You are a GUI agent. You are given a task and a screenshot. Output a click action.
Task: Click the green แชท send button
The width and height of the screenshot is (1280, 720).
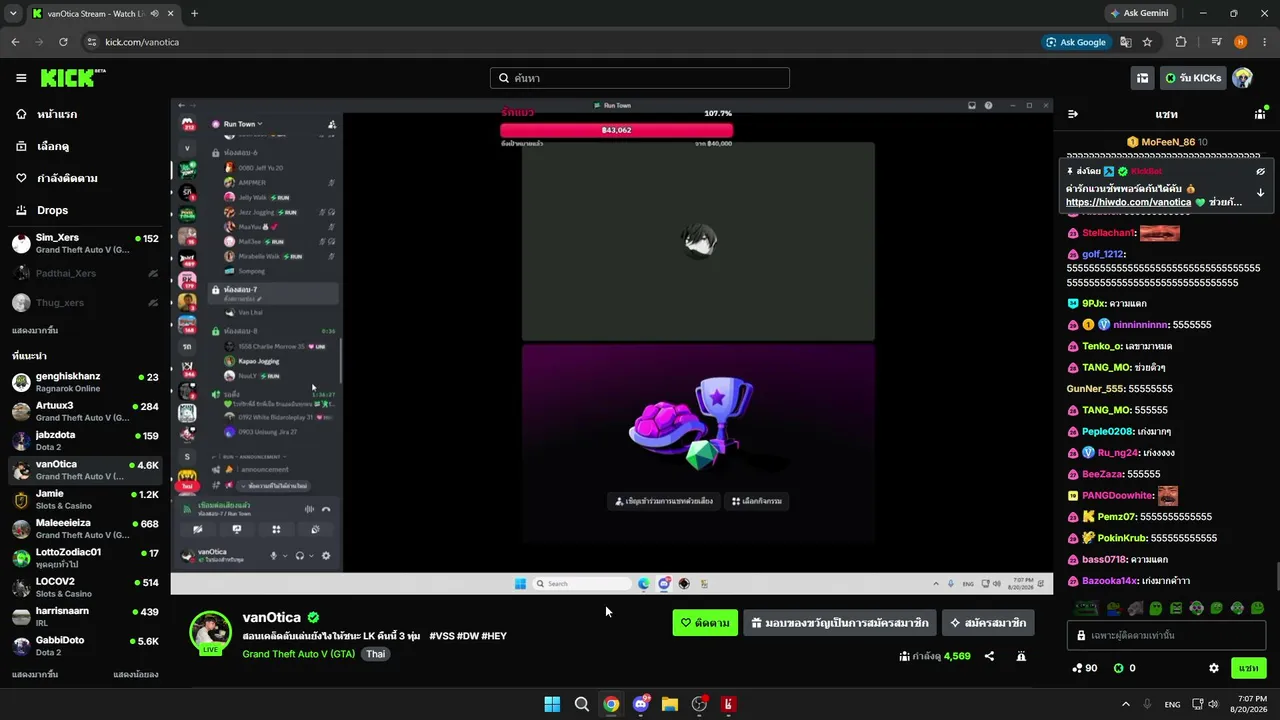click(1249, 668)
